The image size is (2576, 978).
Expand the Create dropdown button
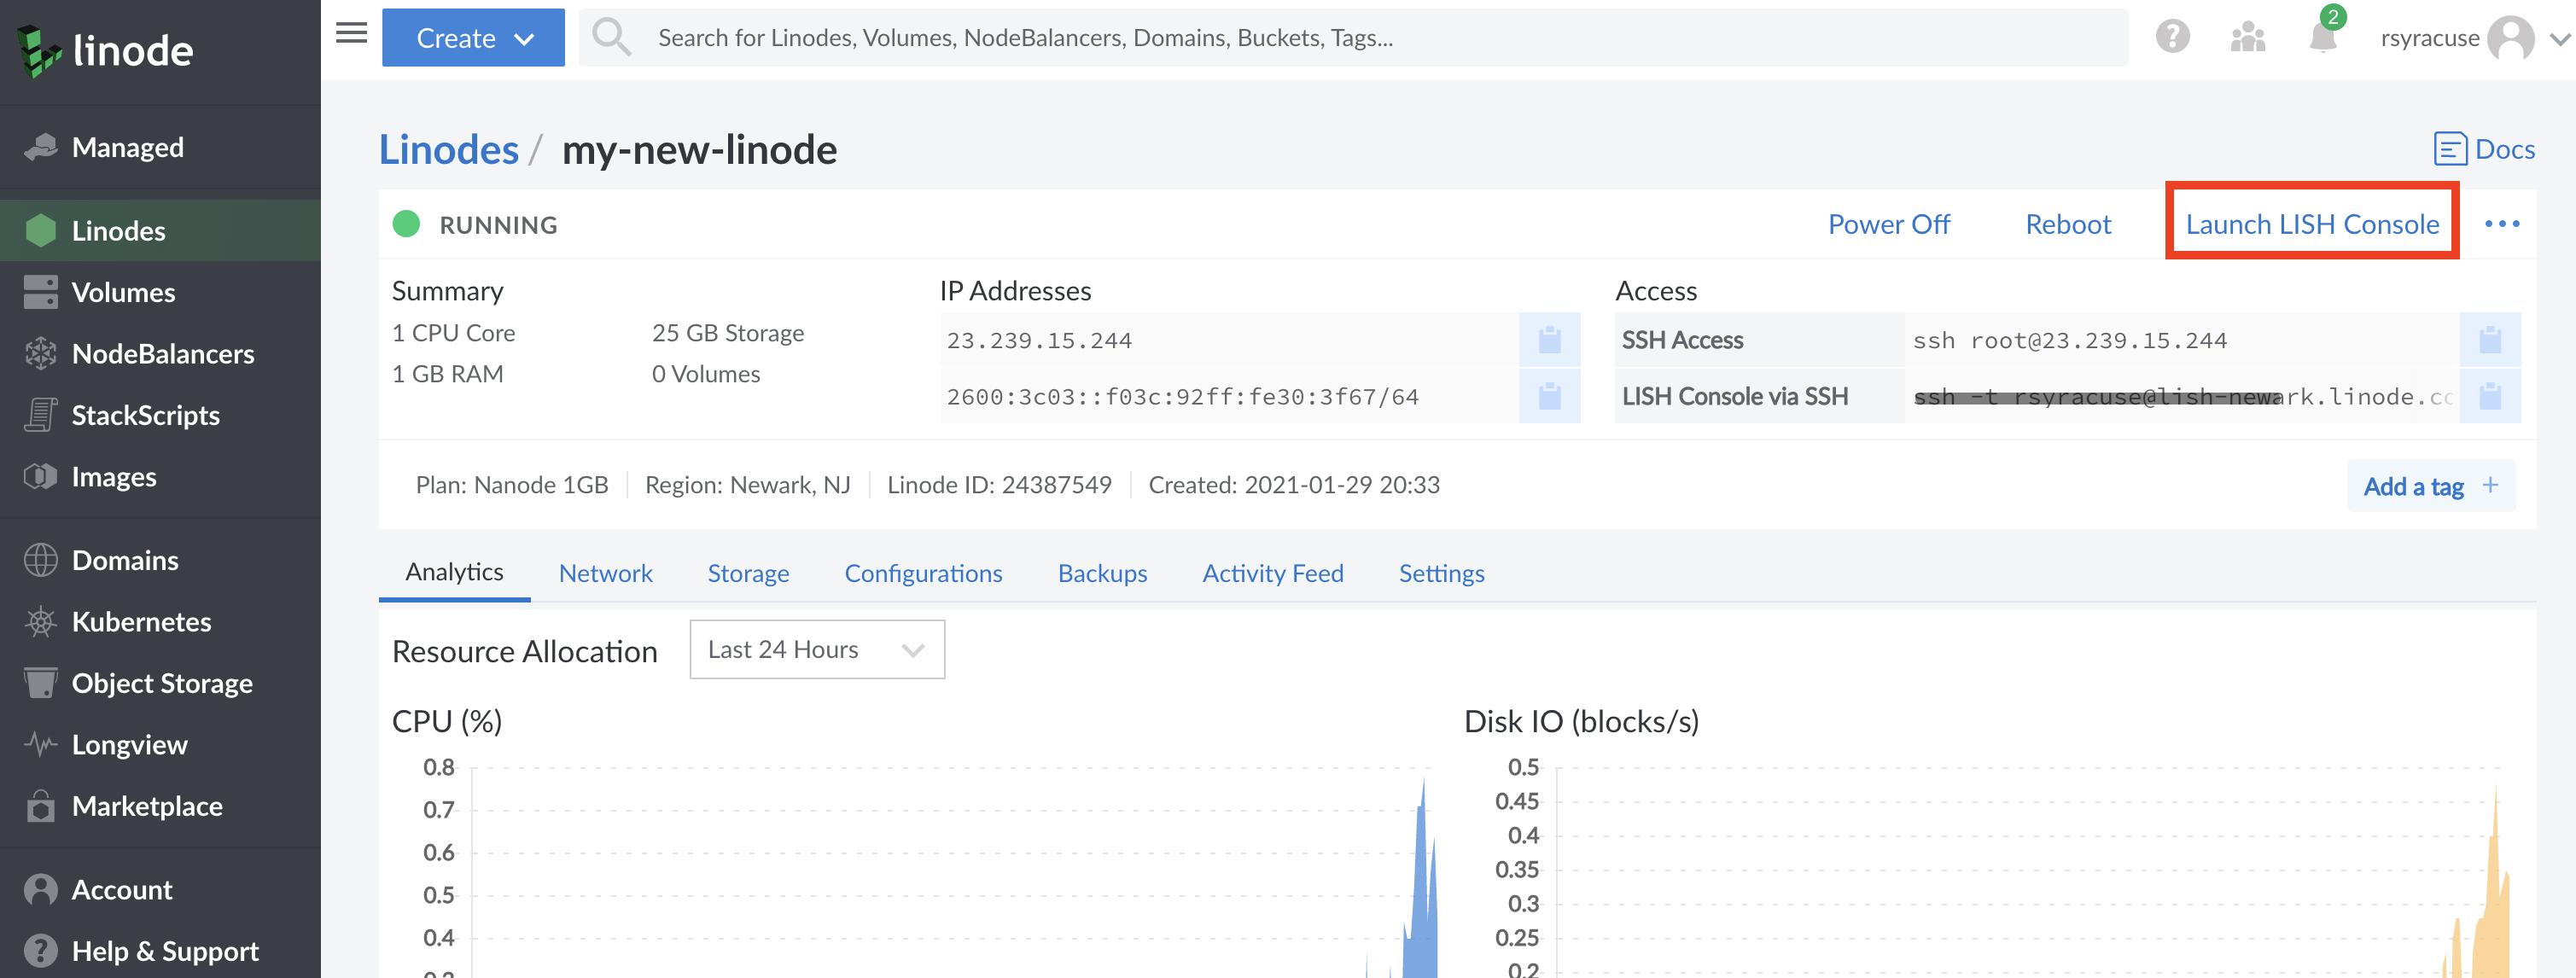coord(473,38)
